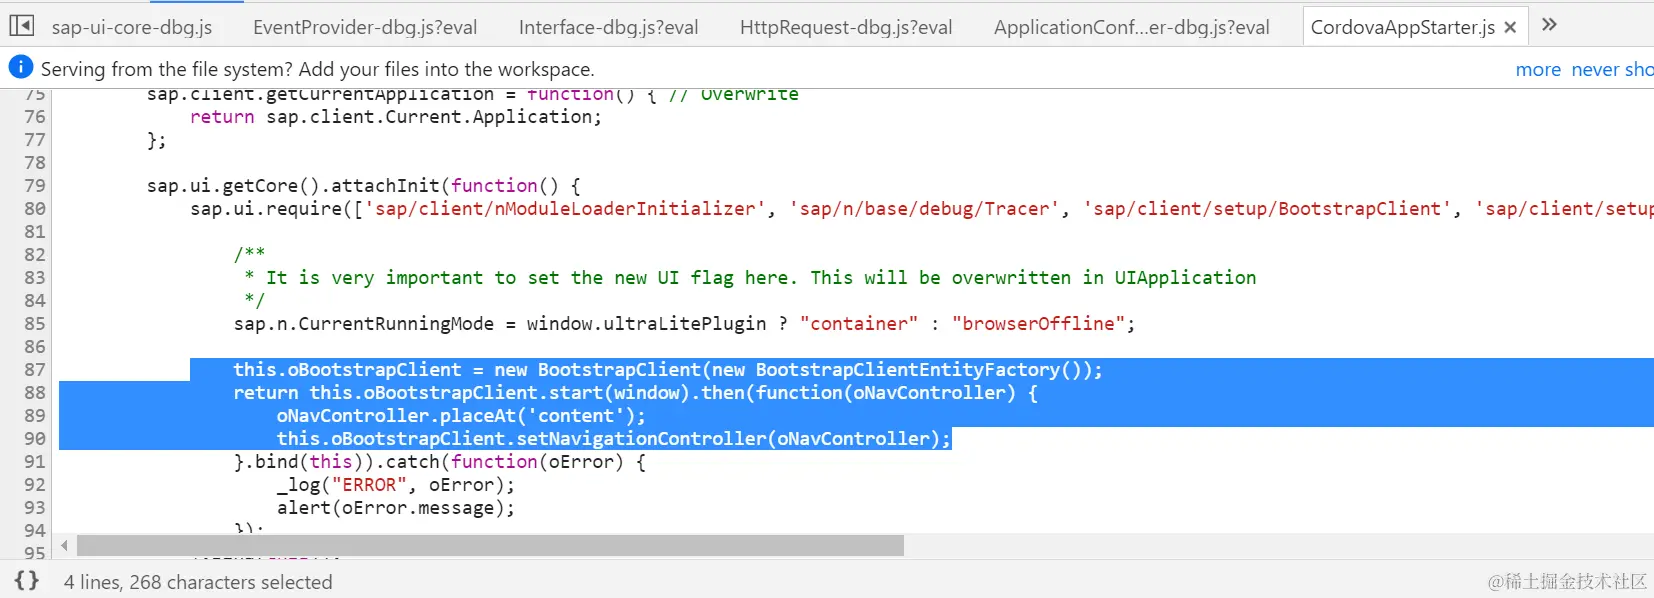Toggle the file navigator sidebar icon

pos(22,26)
